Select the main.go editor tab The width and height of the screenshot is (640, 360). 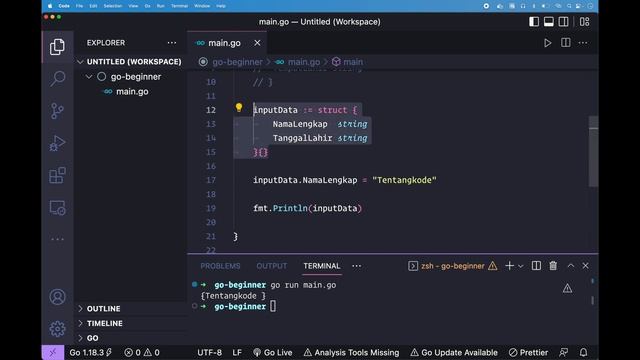[224, 43]
